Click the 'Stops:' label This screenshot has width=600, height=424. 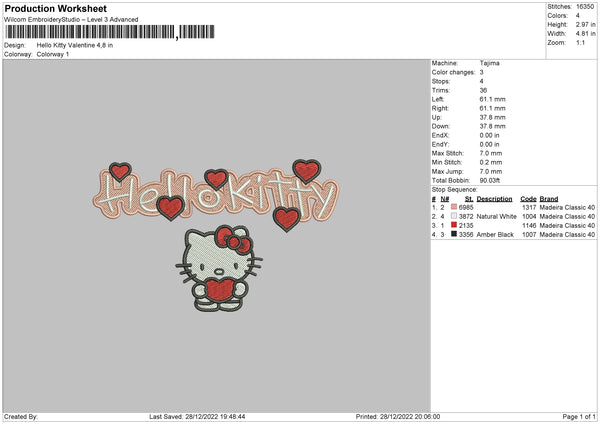[x=440, y=82]
